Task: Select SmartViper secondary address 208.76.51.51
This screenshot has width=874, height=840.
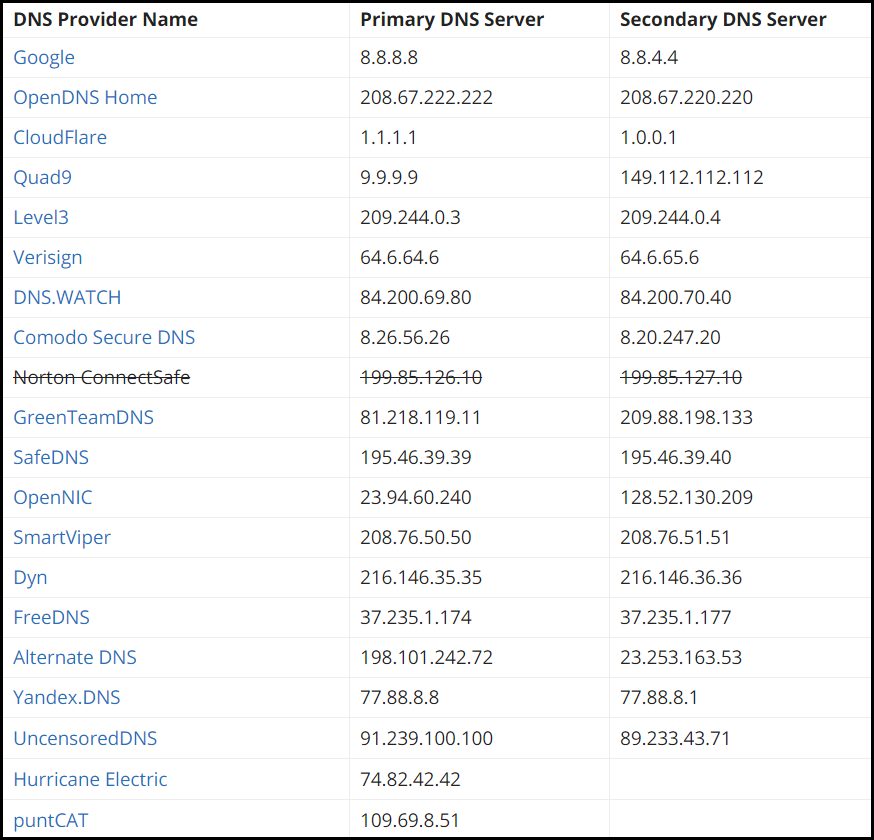Action: point(675,538)
